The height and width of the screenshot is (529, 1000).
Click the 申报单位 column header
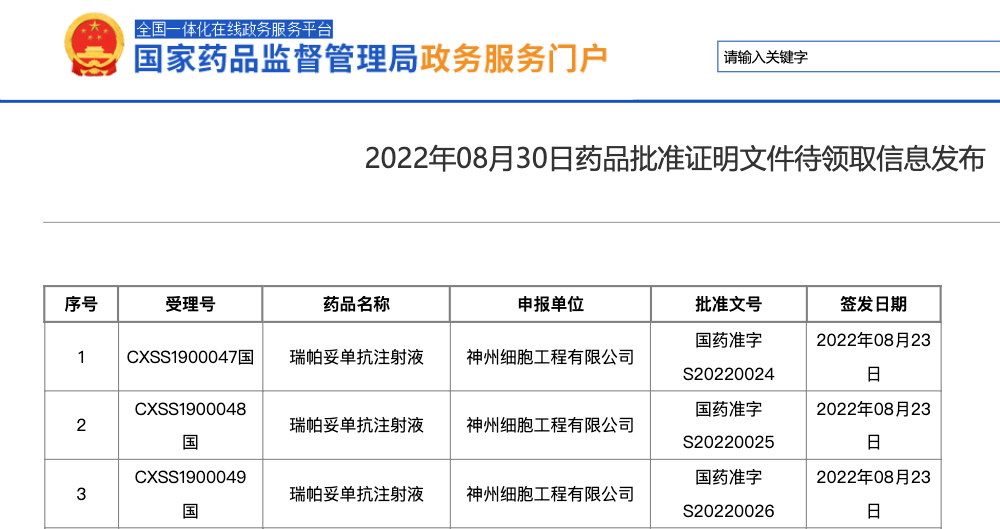[x=550, y=304]
